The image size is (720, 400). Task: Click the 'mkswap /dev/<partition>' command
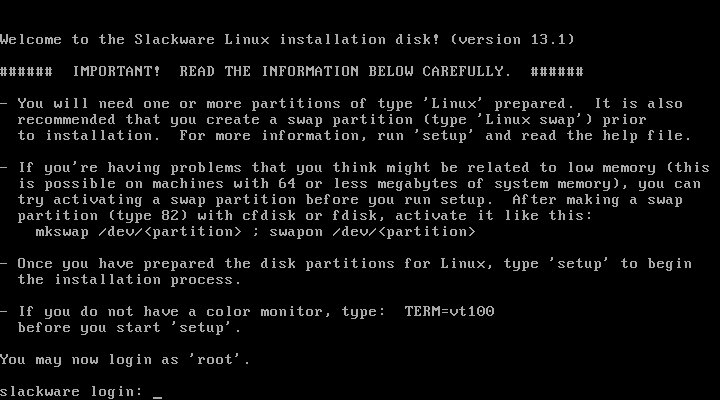tap(138, 232)
